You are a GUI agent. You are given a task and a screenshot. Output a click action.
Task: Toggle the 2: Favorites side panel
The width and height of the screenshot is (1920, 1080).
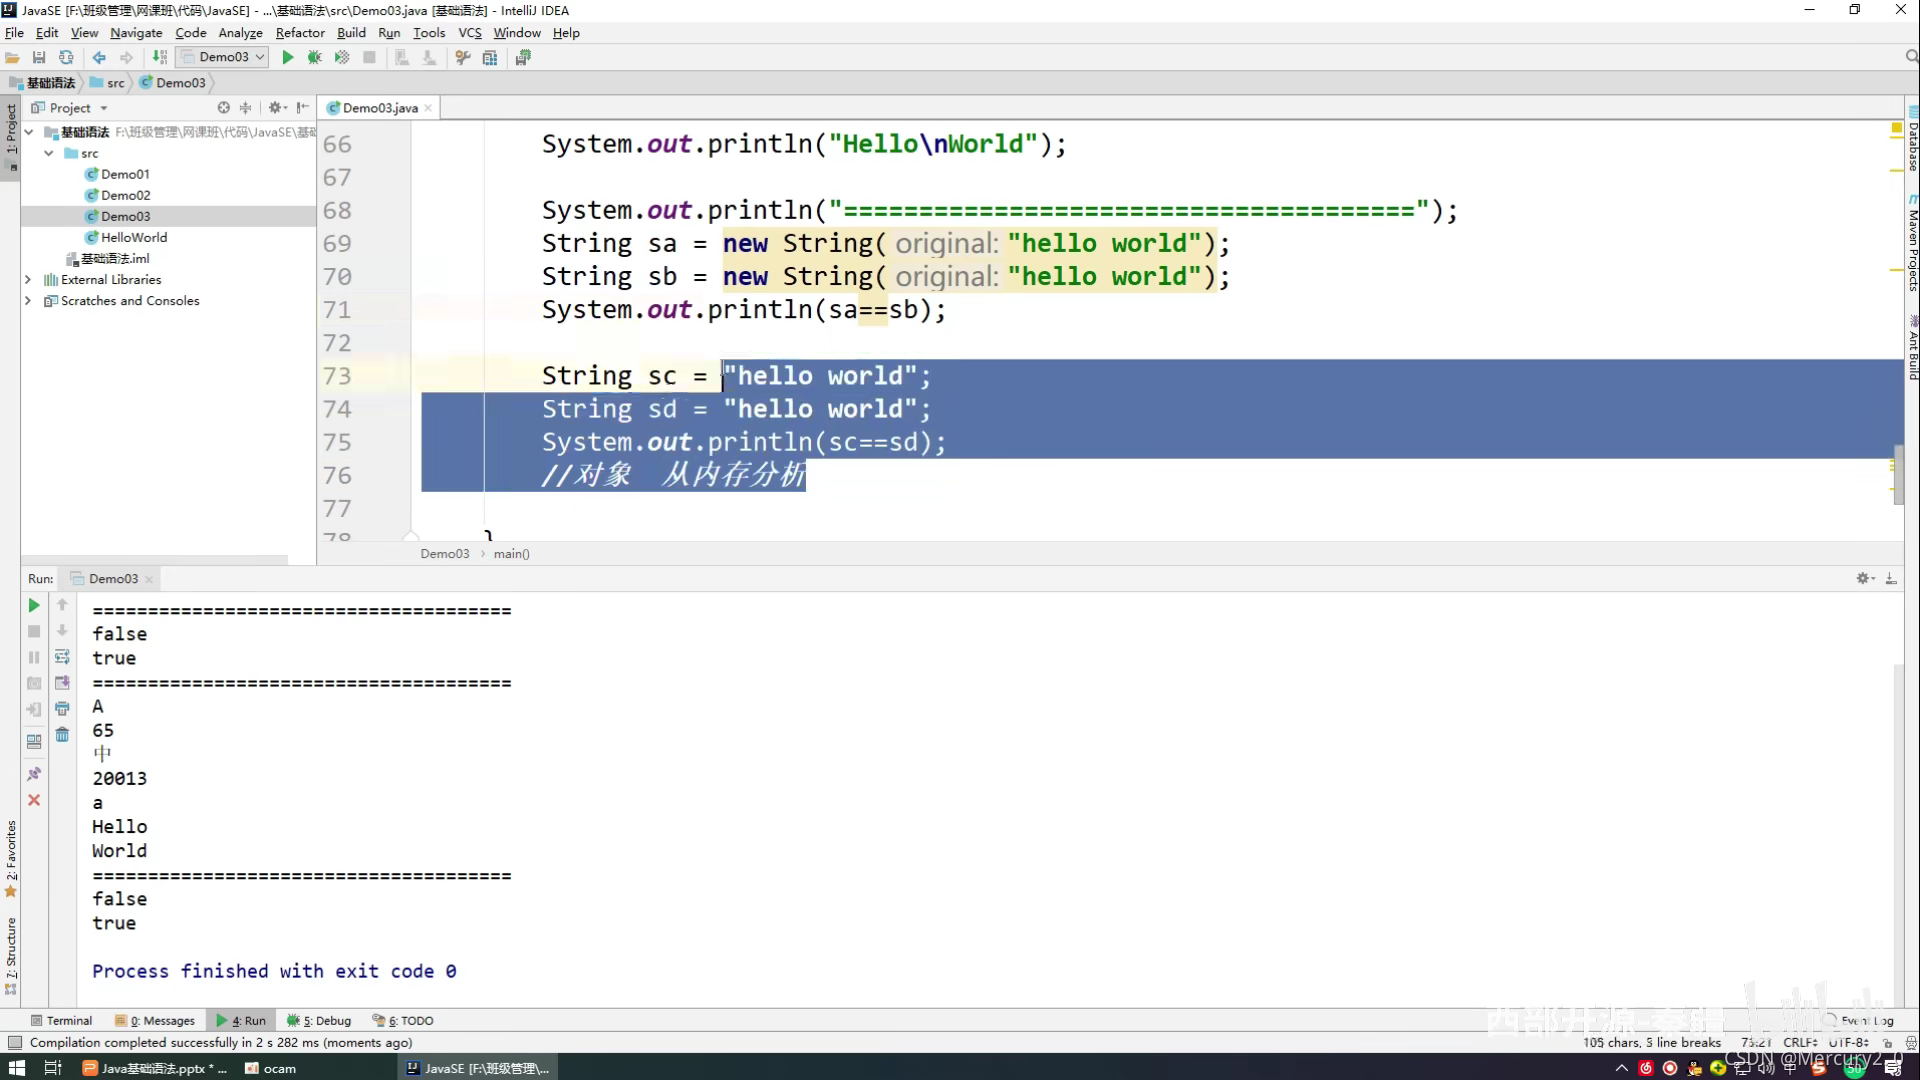[x=11, y=858]
